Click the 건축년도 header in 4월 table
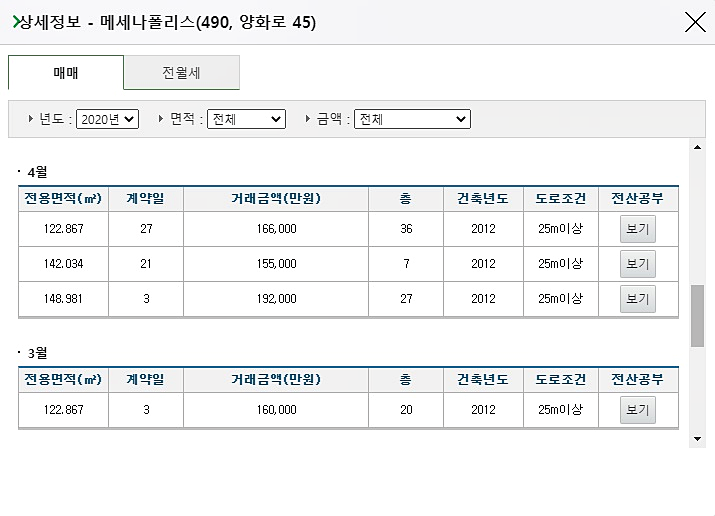 [483, 199]
